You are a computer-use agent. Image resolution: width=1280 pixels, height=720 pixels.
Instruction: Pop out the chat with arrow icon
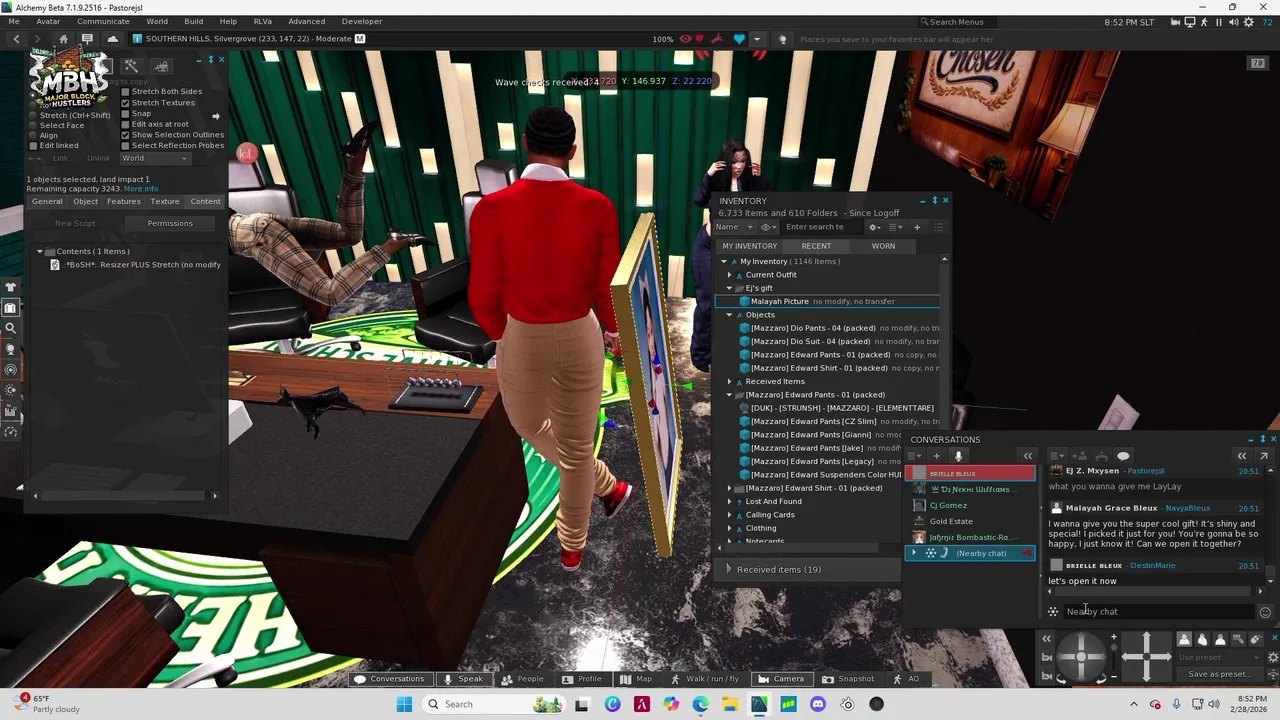1264,456
